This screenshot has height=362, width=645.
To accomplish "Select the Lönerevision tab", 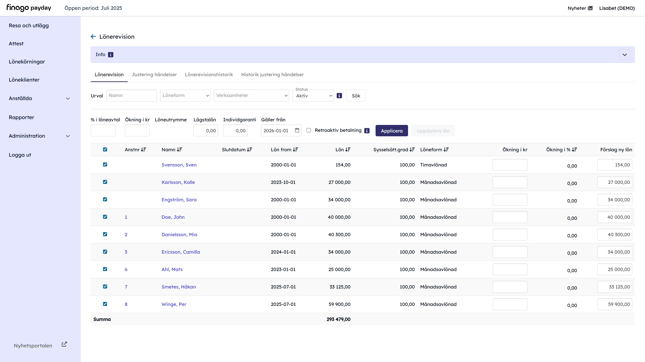I will 109,74.
